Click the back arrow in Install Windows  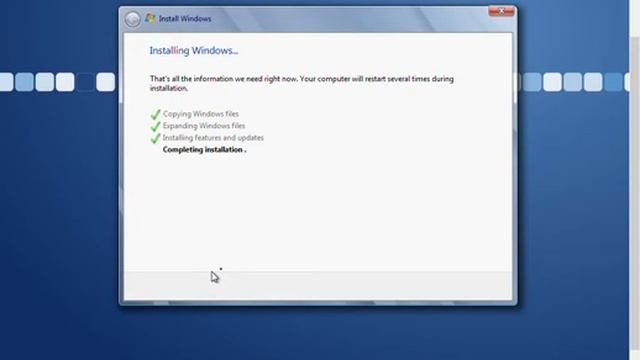(132, 19)
